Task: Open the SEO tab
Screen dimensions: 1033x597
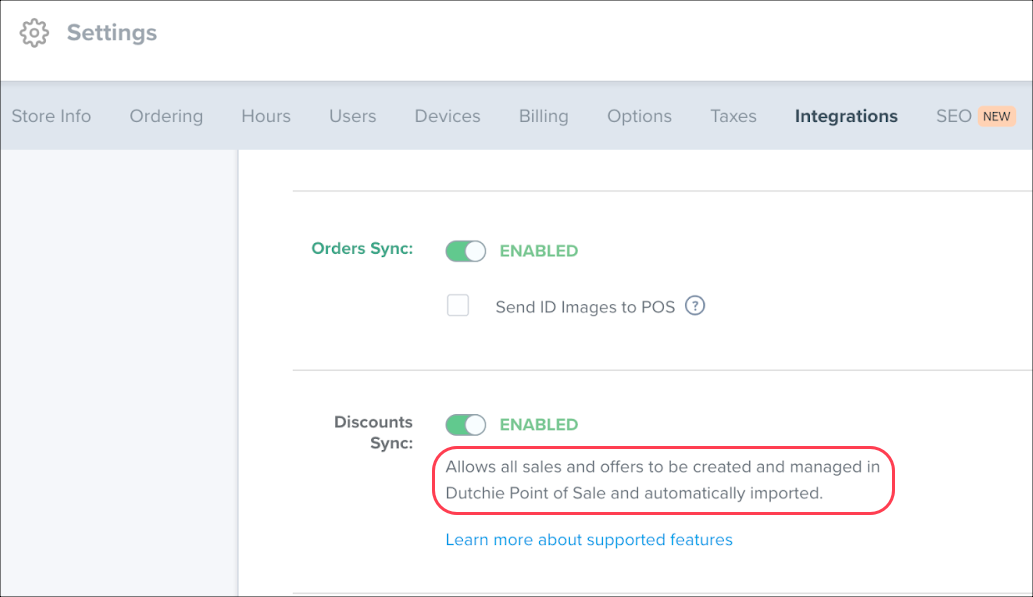Action: (x=953, y=116)
